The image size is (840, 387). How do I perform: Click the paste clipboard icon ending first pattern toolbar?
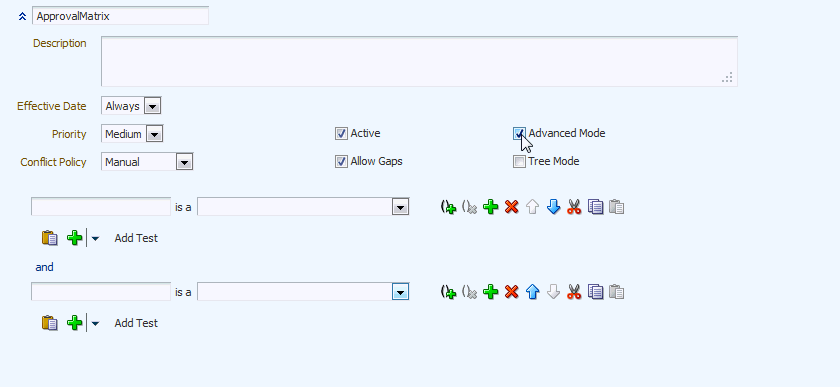coord(617,207)
